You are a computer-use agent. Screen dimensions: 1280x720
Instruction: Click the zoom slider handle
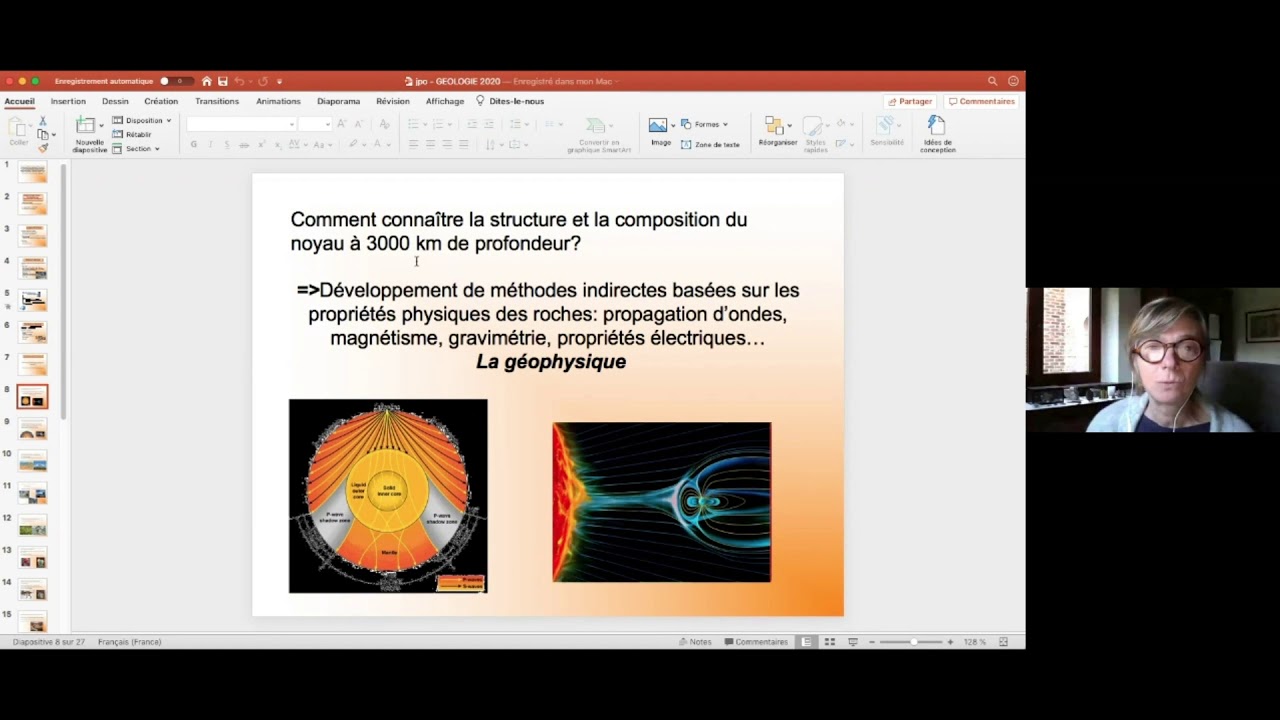tap(913, 642)
